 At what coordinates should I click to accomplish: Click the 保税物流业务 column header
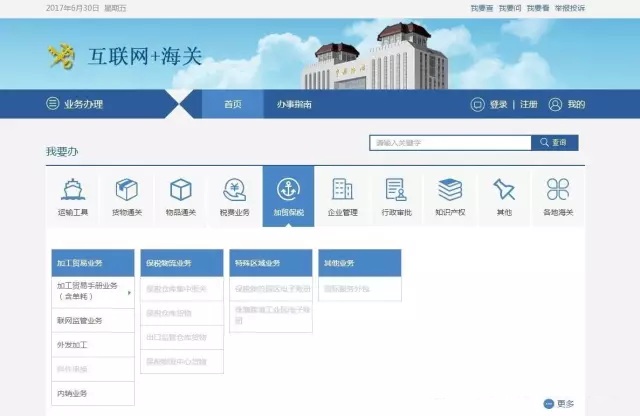click(182, 263)
